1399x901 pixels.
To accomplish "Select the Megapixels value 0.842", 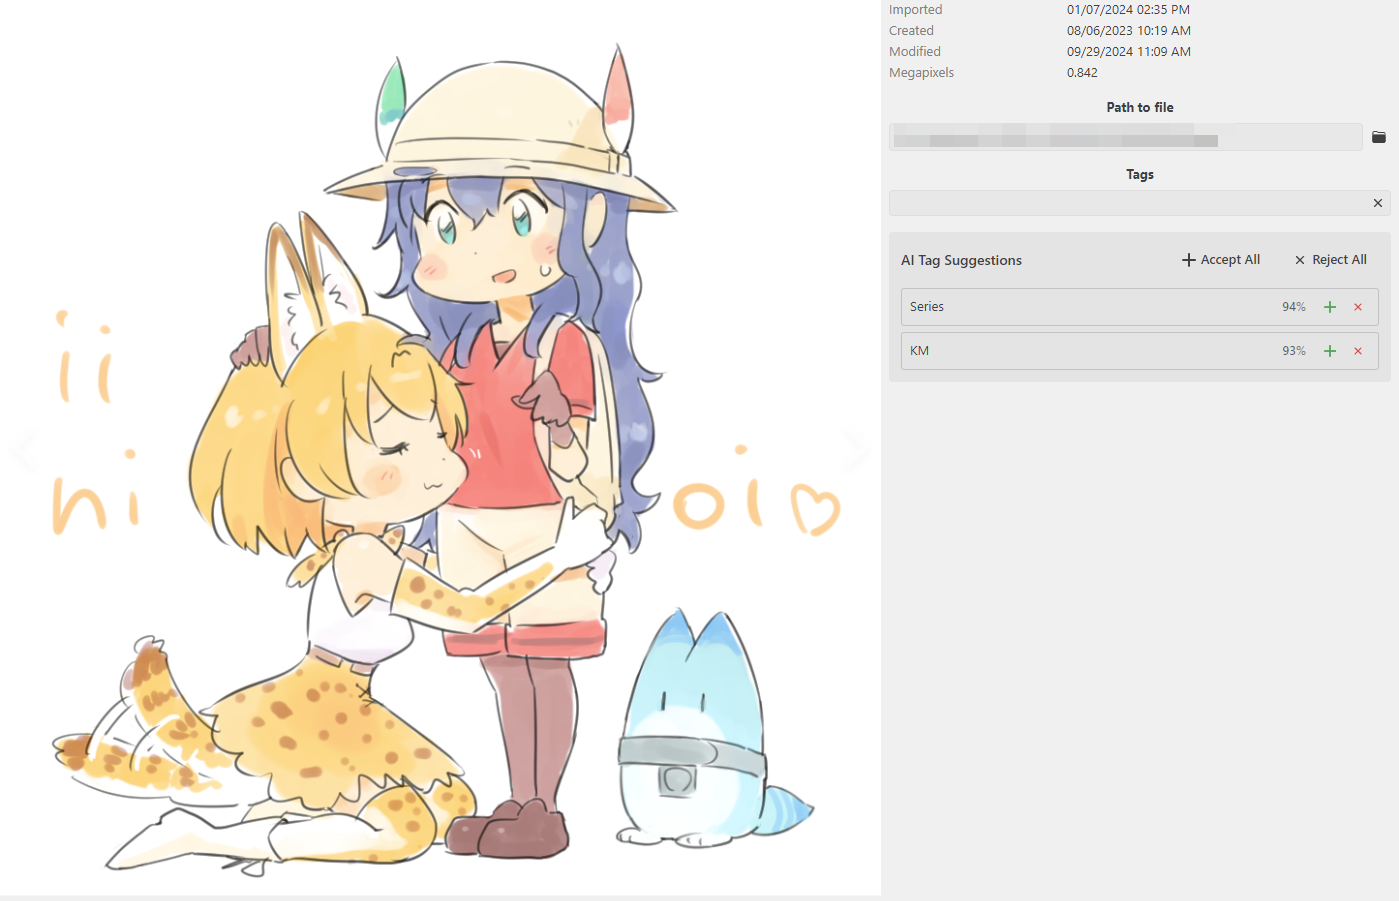I will tap(1082, 73).
